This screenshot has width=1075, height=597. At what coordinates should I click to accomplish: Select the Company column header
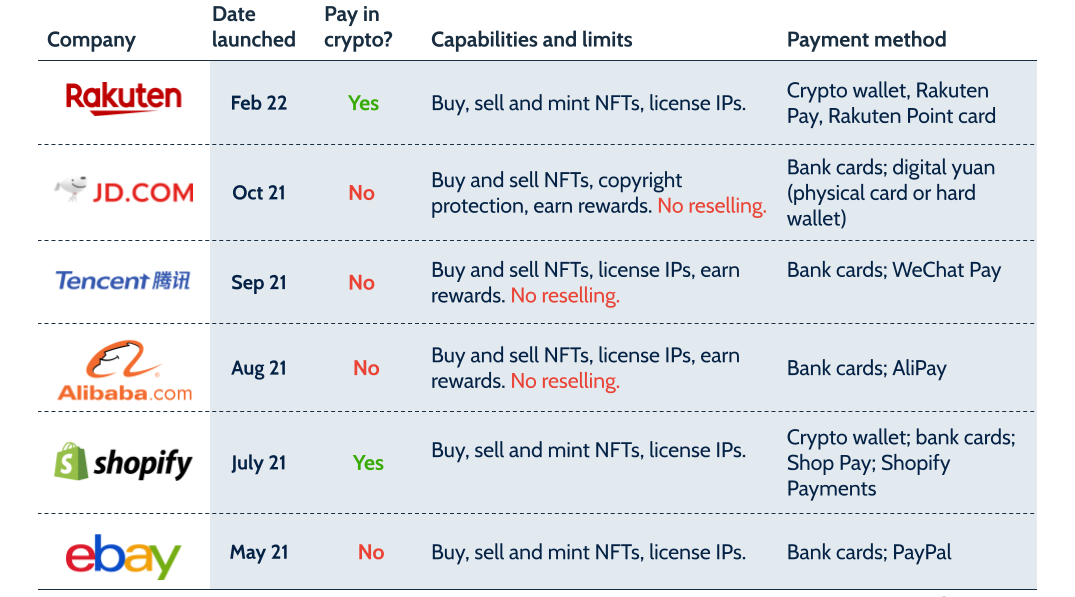pos(91,40)
